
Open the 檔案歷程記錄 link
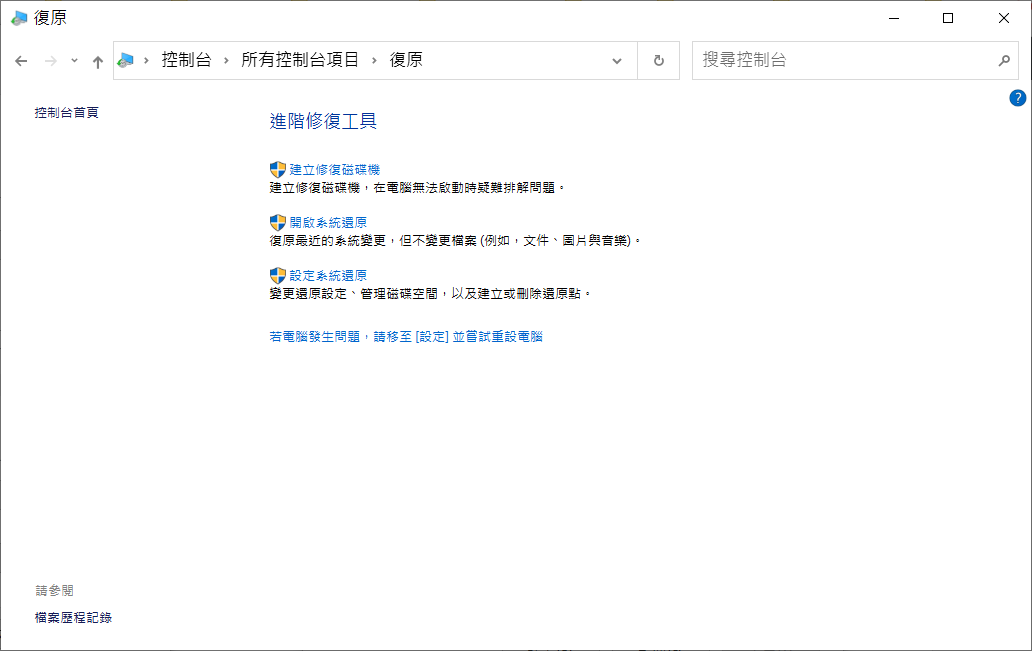pos(73,618)
